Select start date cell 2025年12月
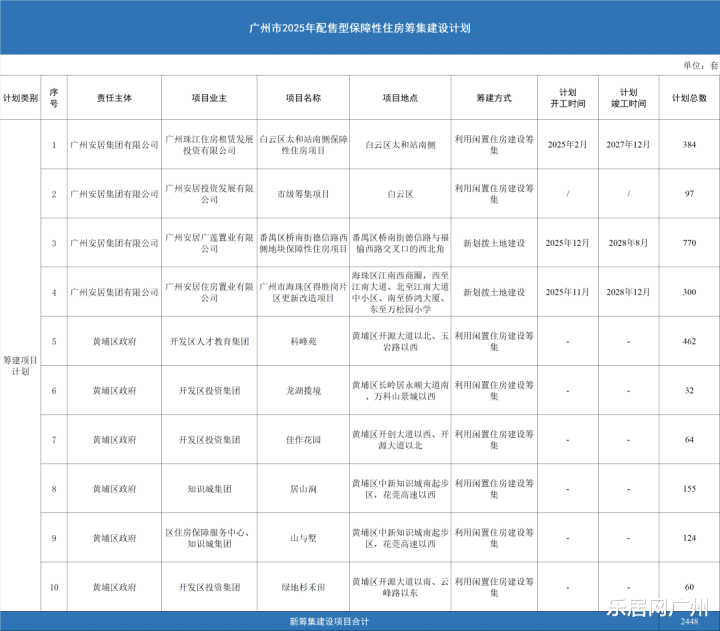 click(568, 243)
